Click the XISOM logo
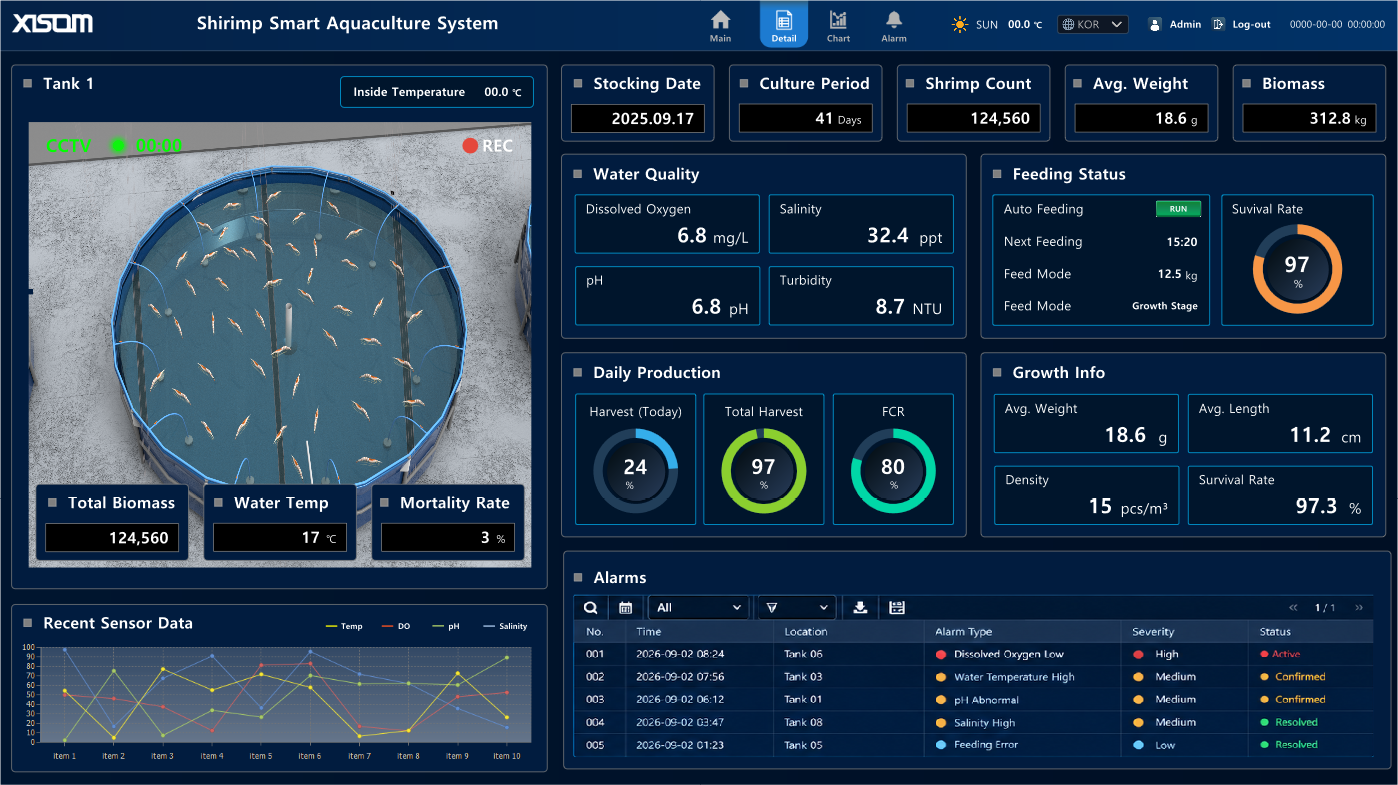This screenshot has width=1398, height=785. pos(53,23)
